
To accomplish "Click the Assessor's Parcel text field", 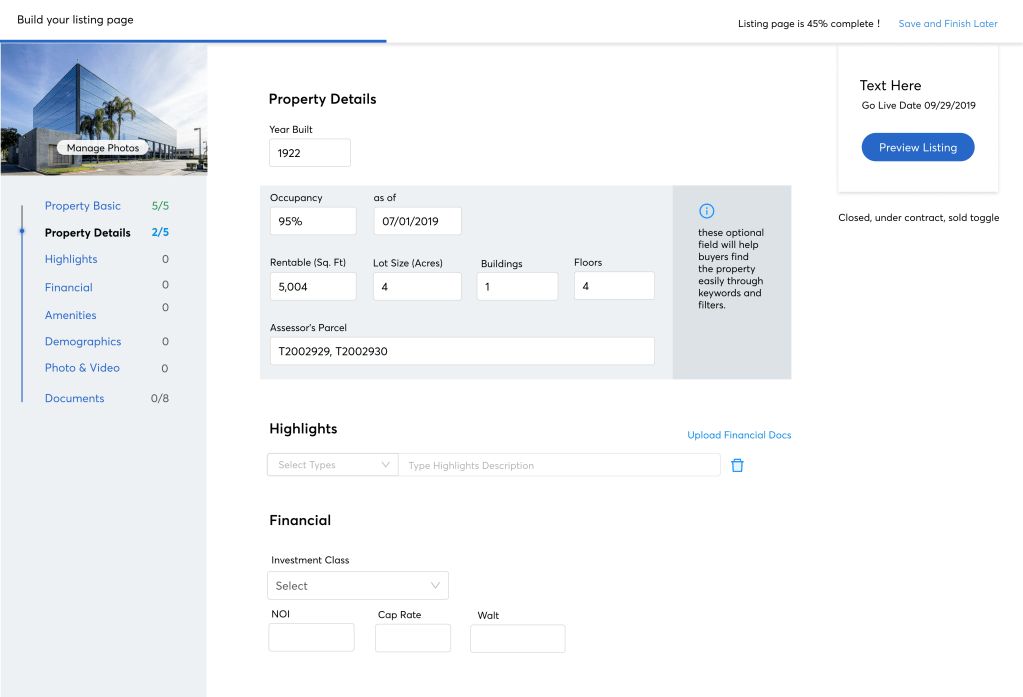I will (461, 351).
